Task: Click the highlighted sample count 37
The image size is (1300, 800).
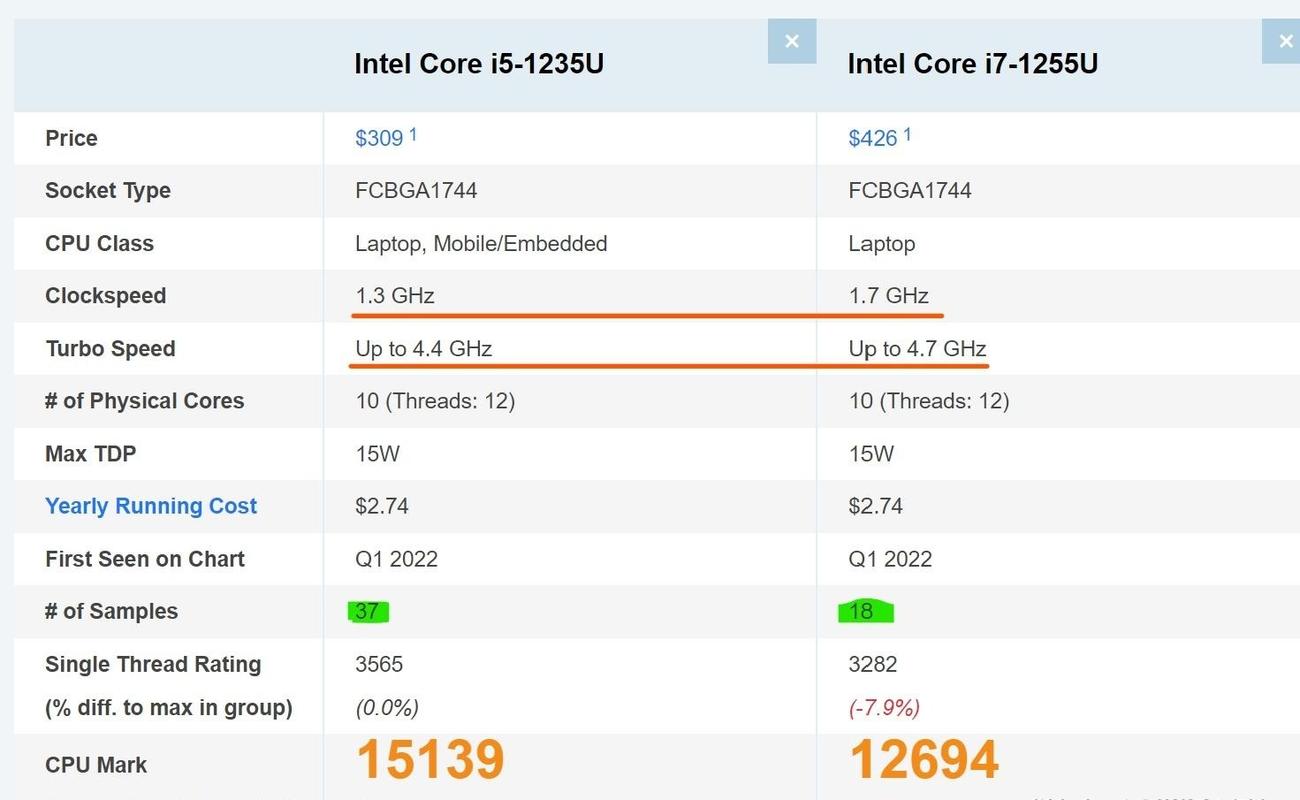Action: 368,611
